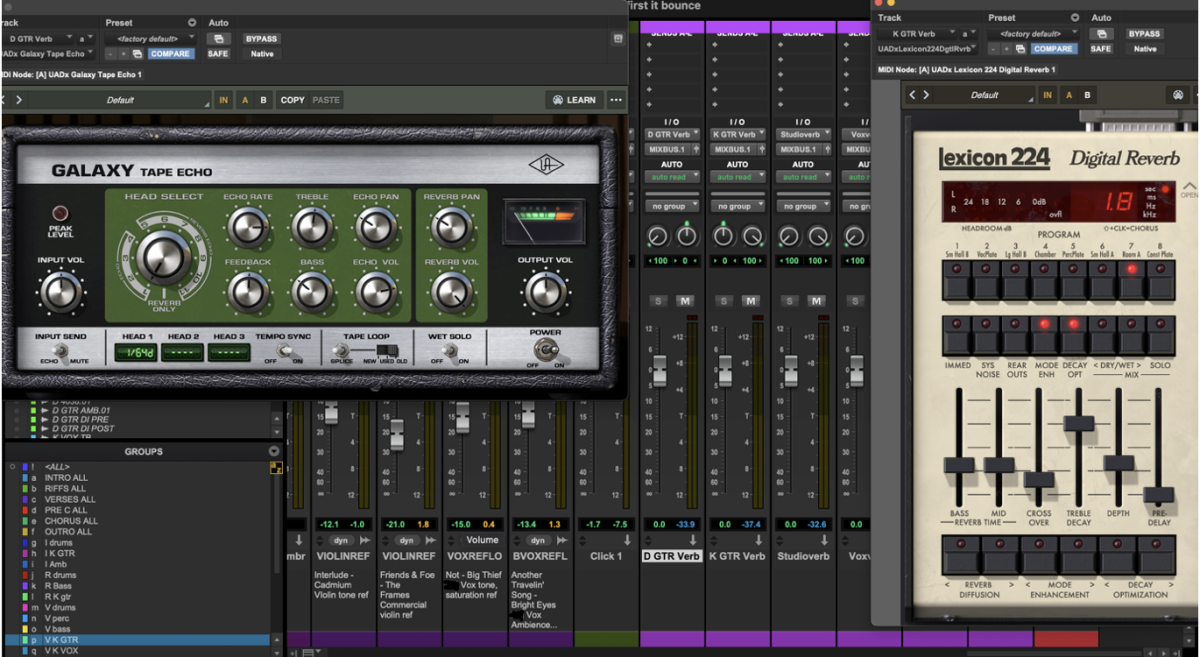Screen dimensions: 1200x657
Task: Click Lexicon Pre-Delay slider
Action: [x=1158, y=494]
